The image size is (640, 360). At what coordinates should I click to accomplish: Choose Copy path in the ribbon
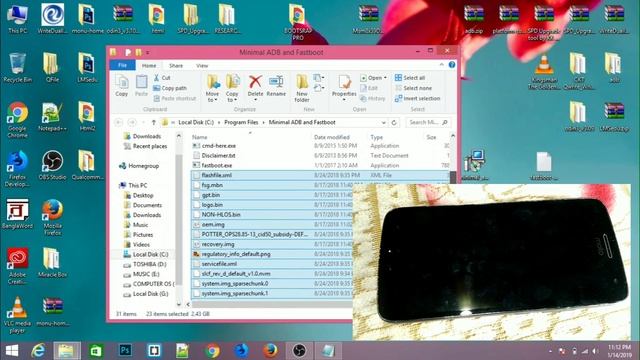[170, 88]
